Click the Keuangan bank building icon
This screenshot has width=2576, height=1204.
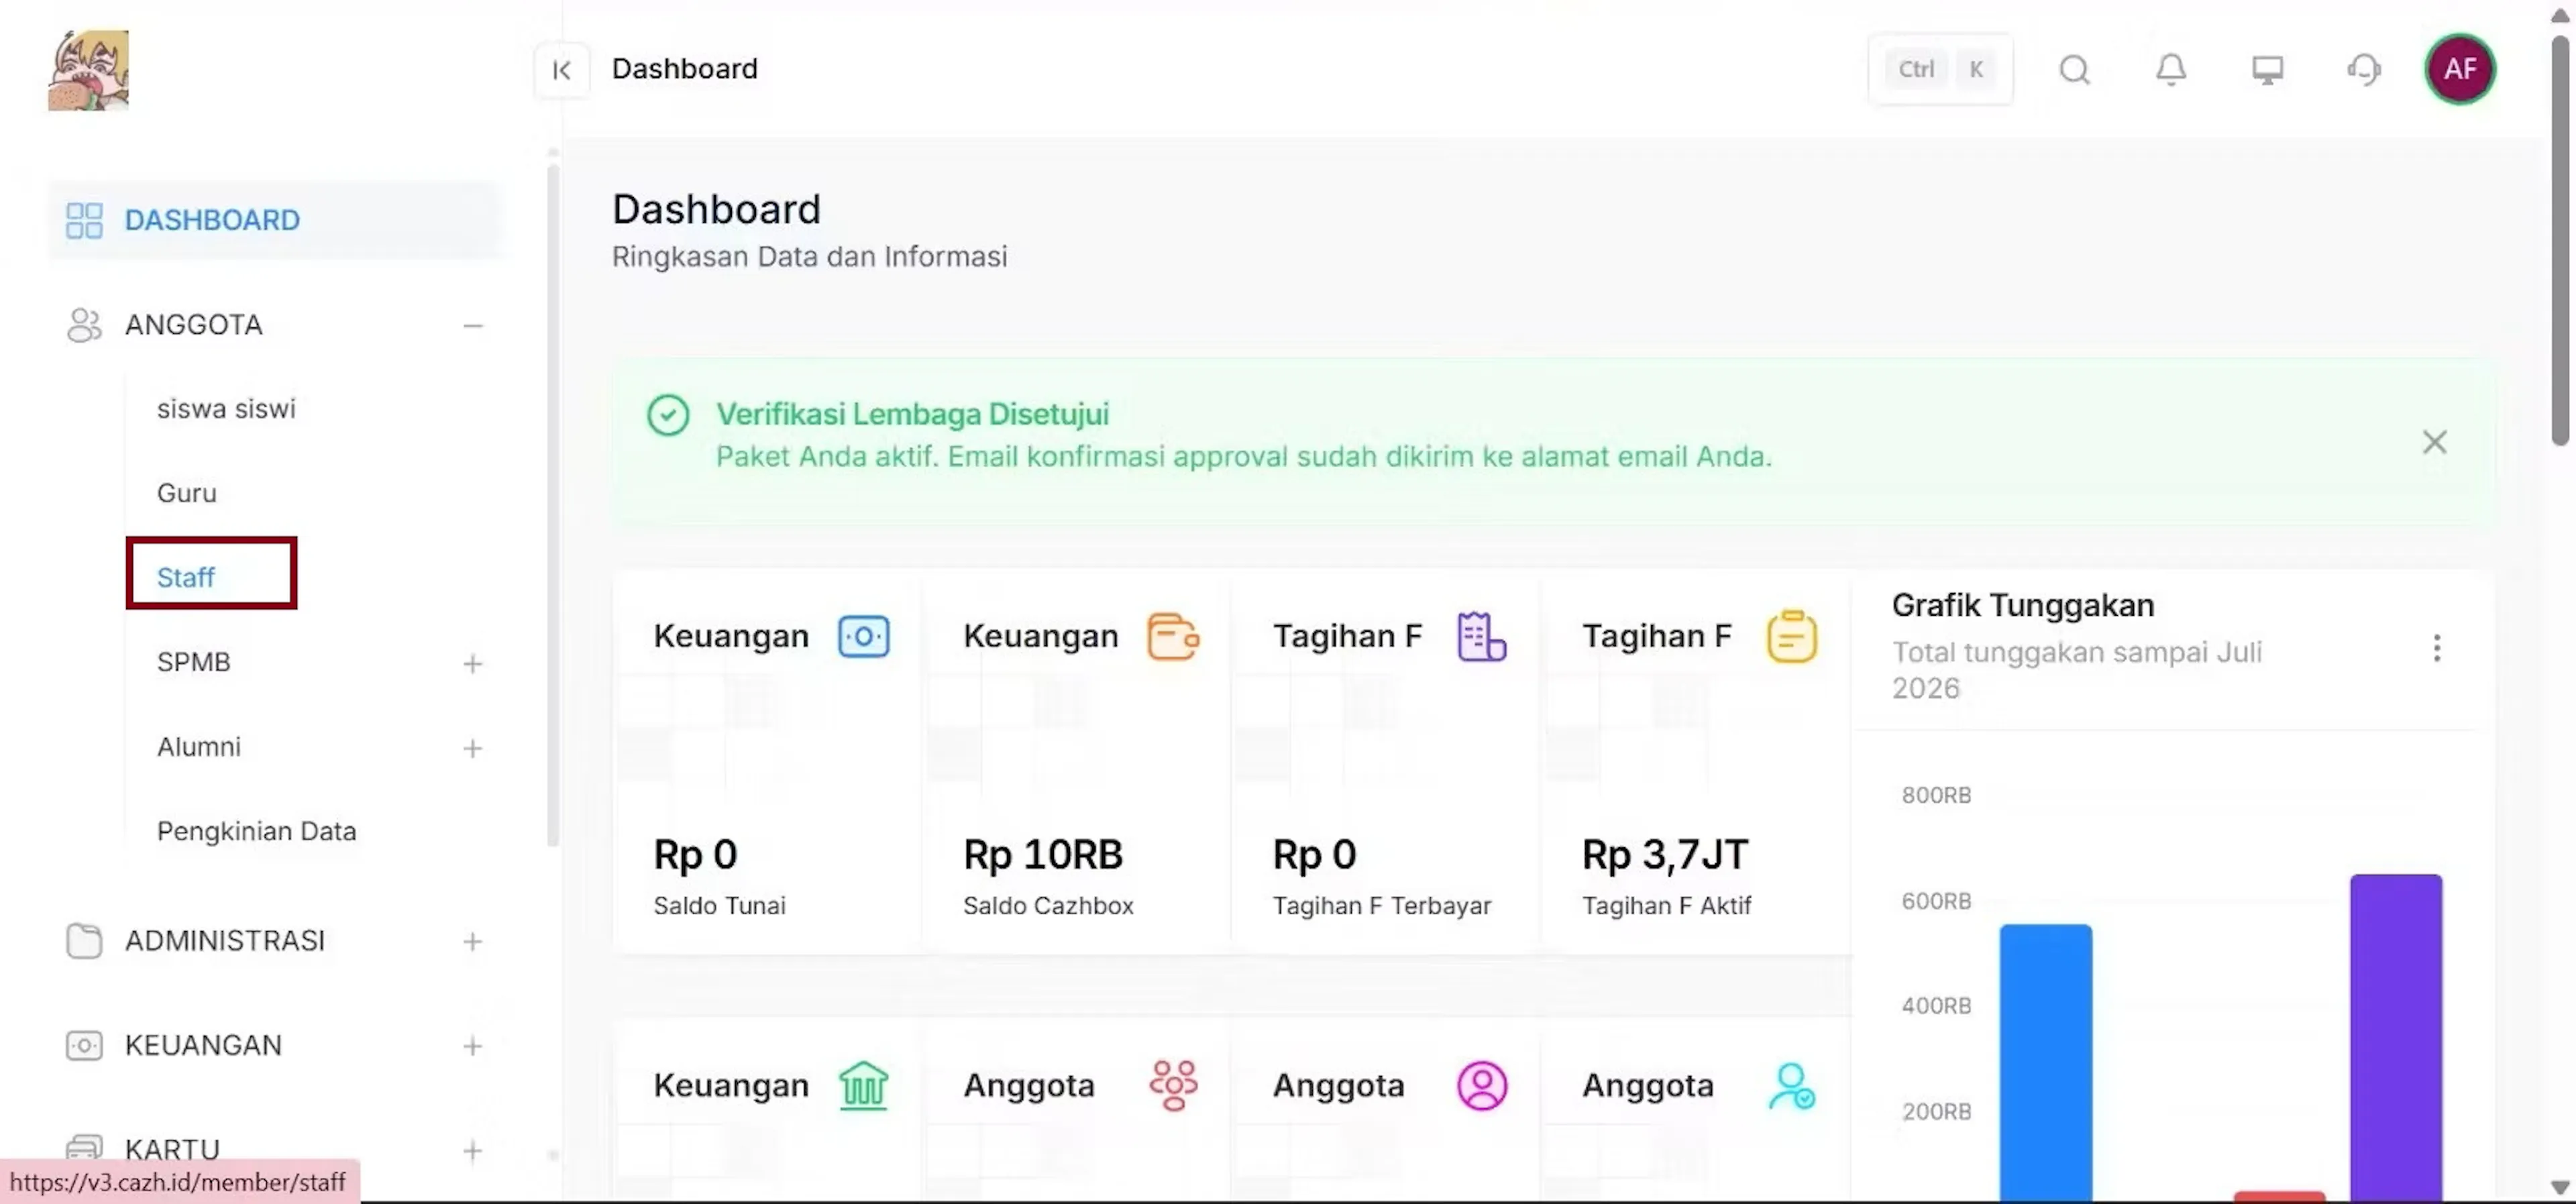[x=863, y=1085]
